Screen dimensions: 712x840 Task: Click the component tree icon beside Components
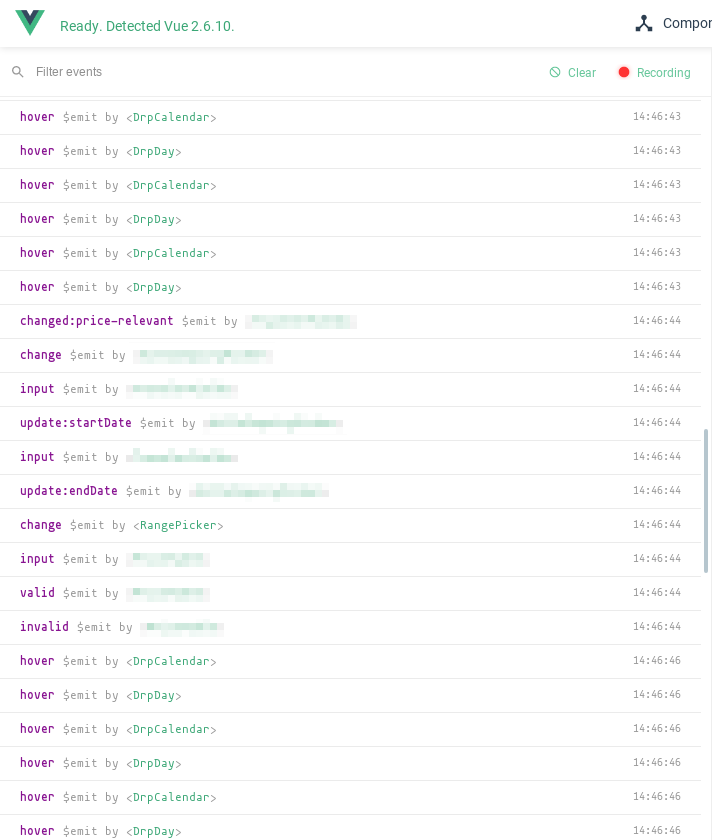click(x=644, y=23)
